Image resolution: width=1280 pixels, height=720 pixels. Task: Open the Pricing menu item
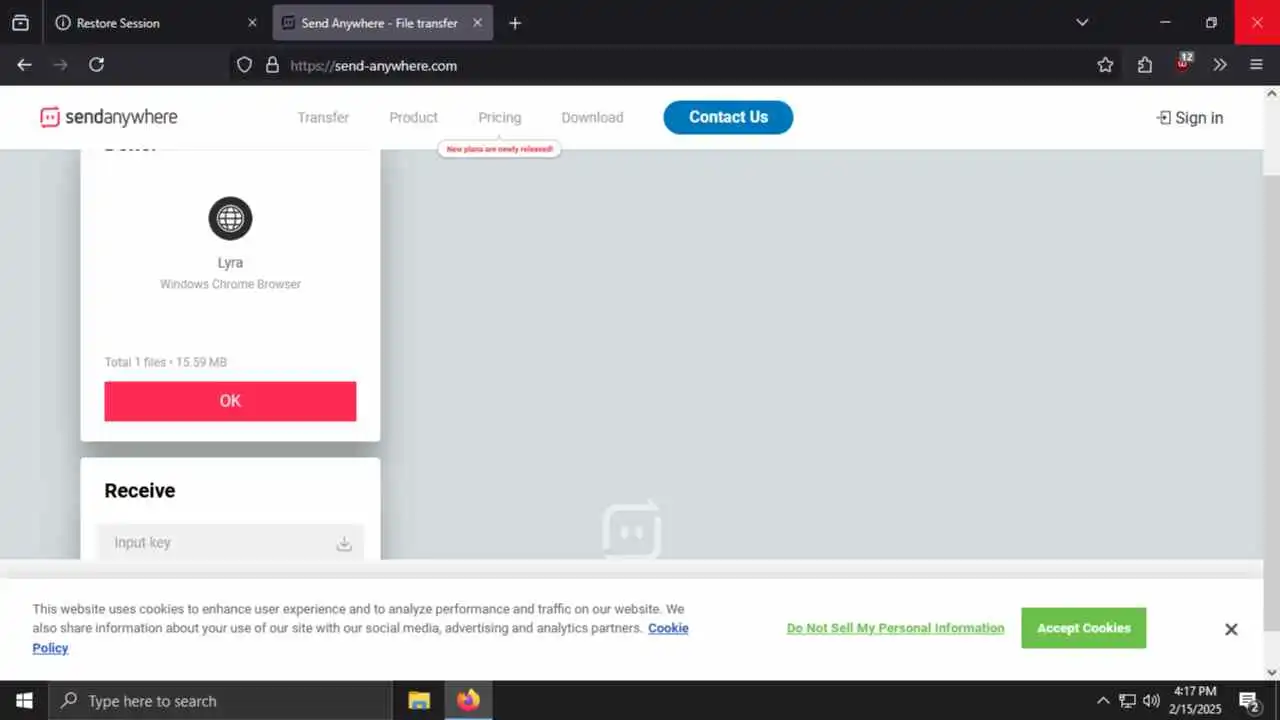click(x=499, y=117)
